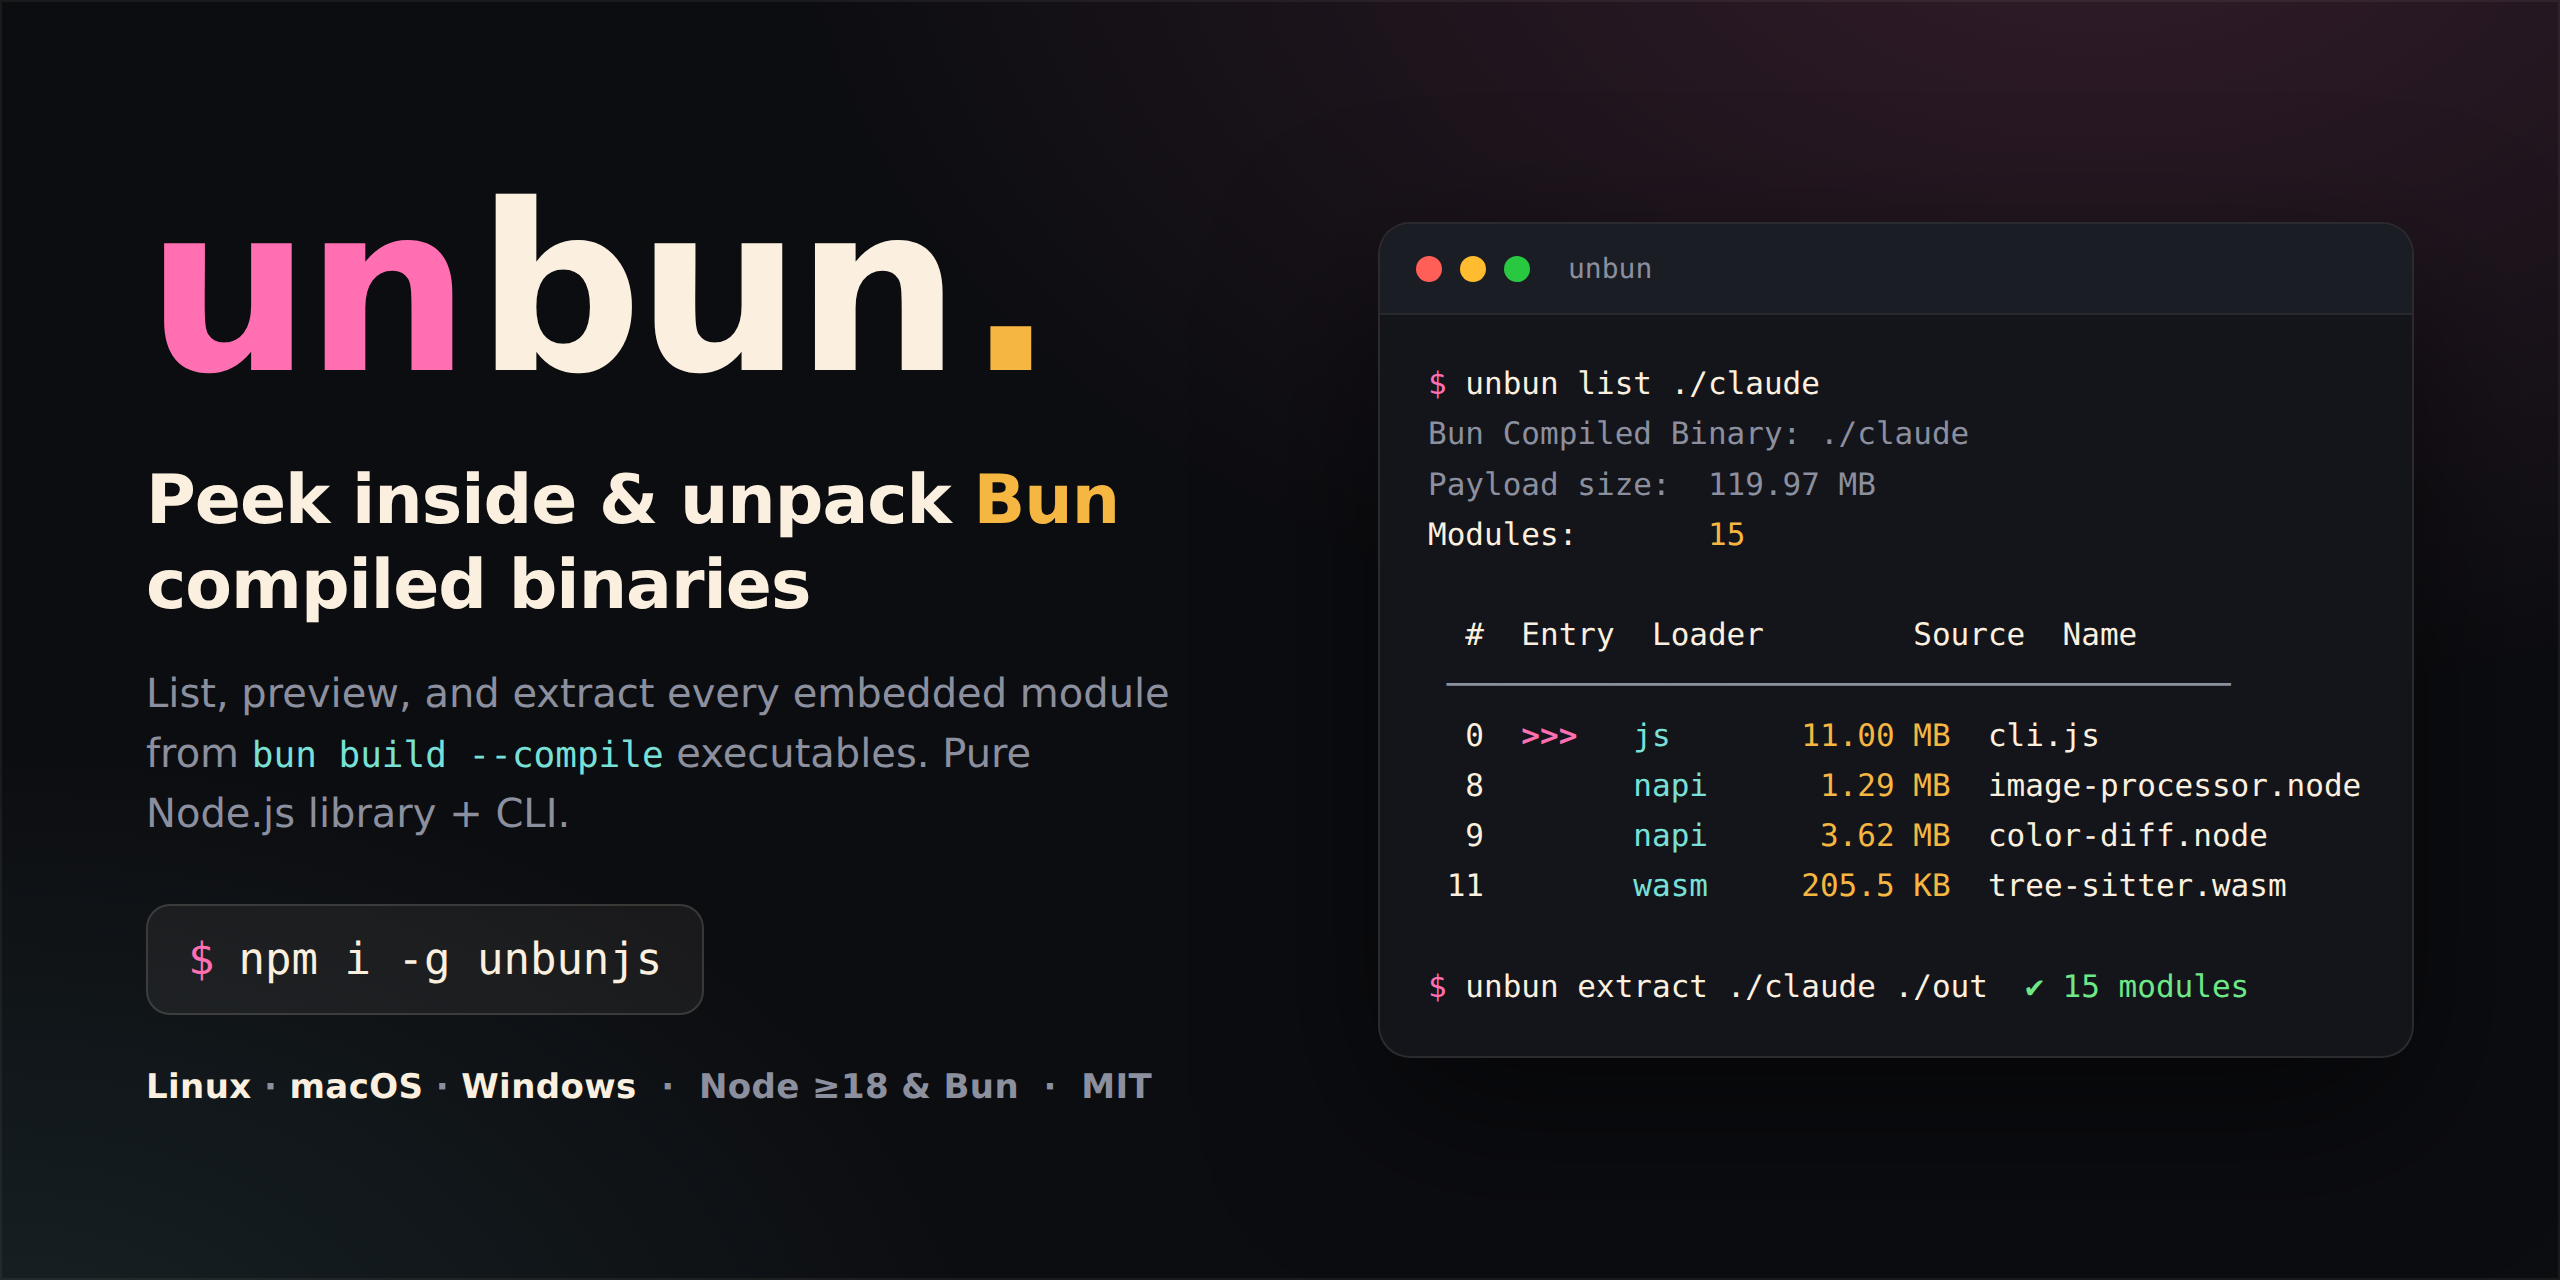
Task: Click the green maximize dot in terminal
Action: pos(1517,269)
